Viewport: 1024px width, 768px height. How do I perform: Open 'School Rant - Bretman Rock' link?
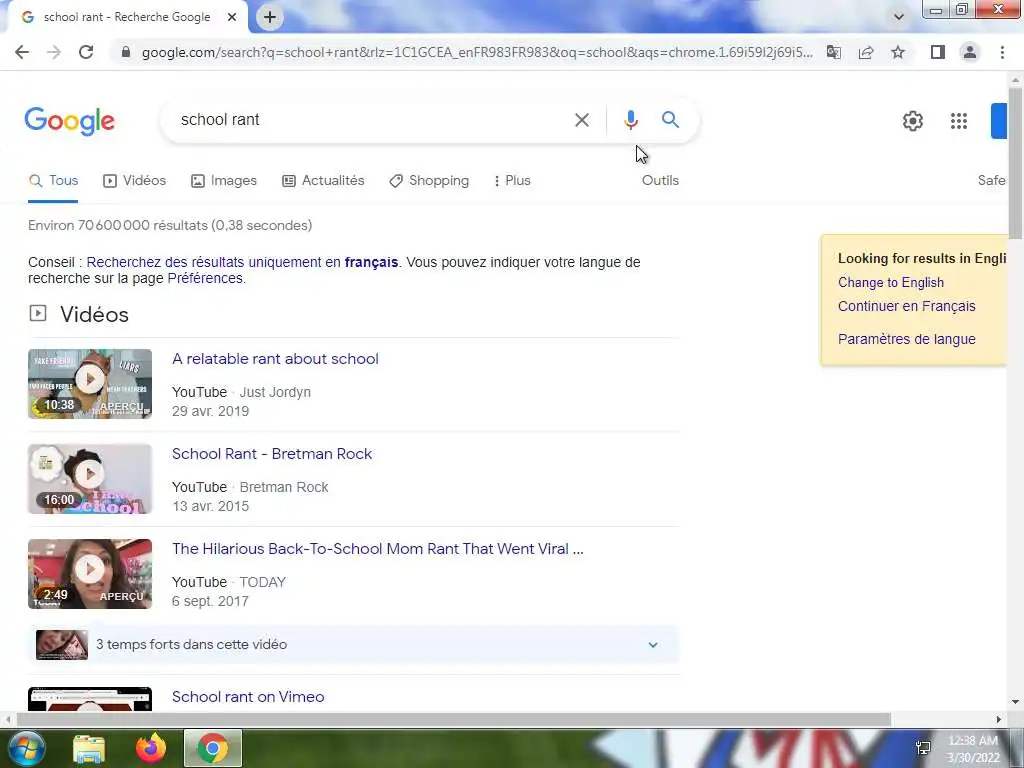[x=272, y=454]
